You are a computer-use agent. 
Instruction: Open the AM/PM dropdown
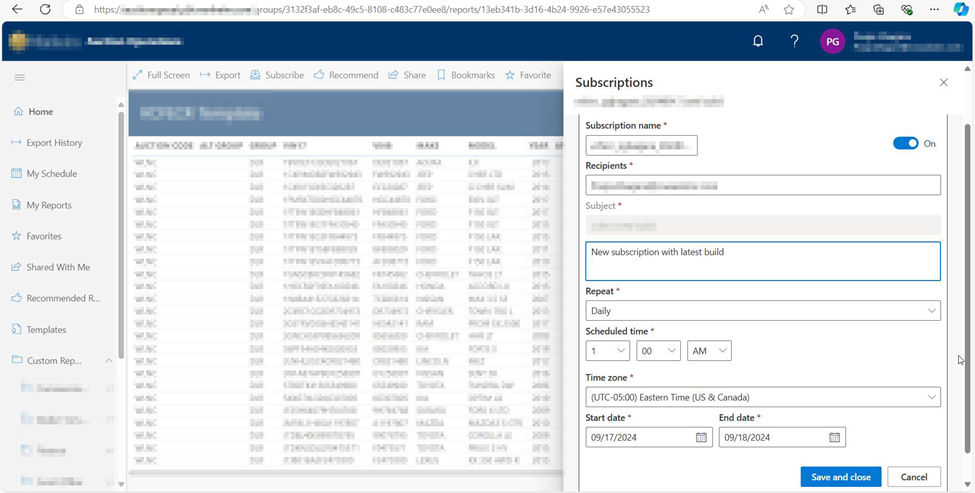click(x=709, y=351)
